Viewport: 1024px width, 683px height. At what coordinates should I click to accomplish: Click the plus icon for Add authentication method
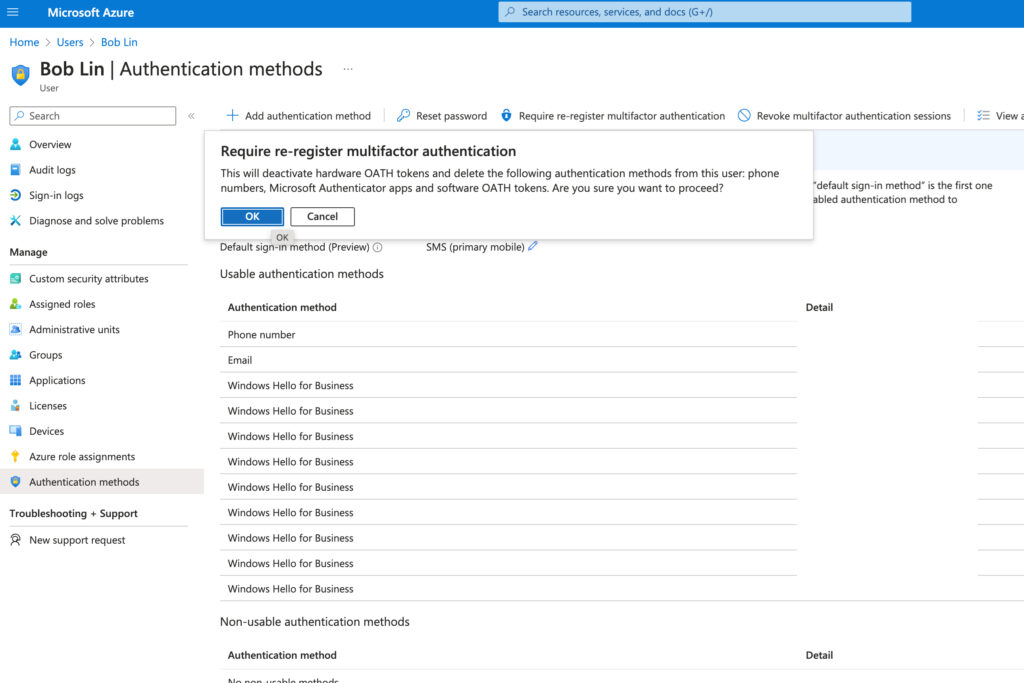click(232, 116)
